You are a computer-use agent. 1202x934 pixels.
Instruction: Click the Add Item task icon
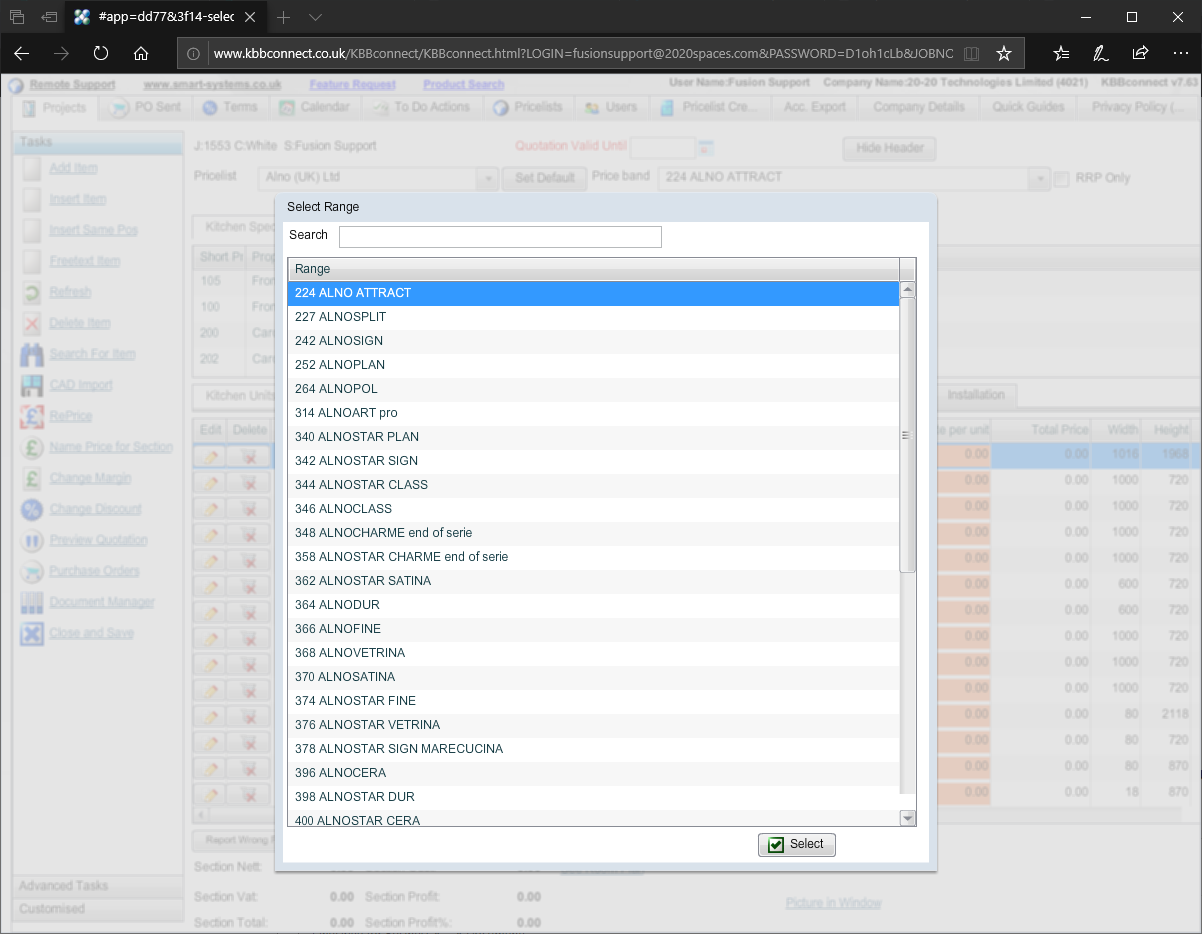[32, 169]
